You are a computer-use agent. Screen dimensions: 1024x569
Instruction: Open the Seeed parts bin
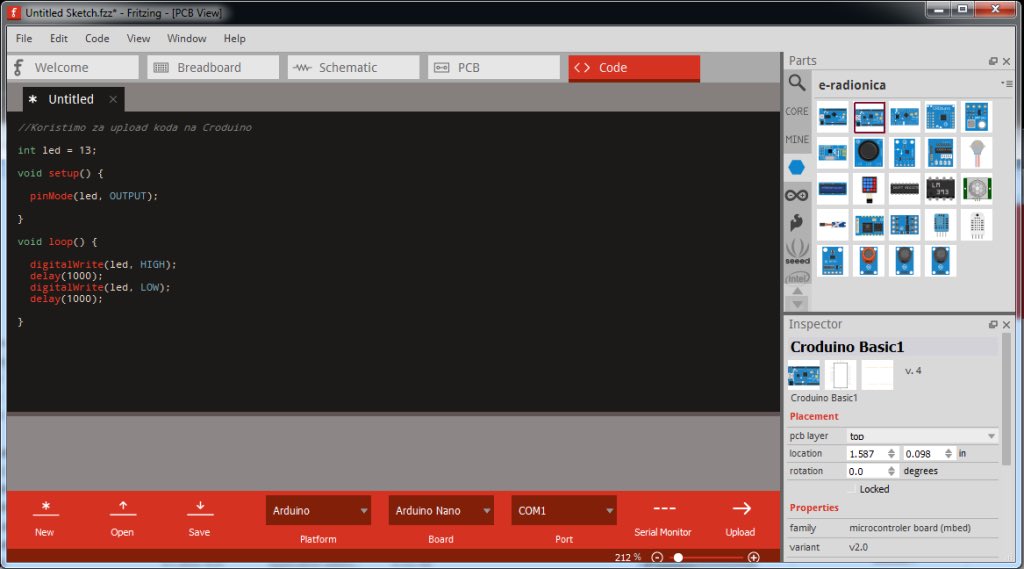pyautogui.click(x=797, y=252)
